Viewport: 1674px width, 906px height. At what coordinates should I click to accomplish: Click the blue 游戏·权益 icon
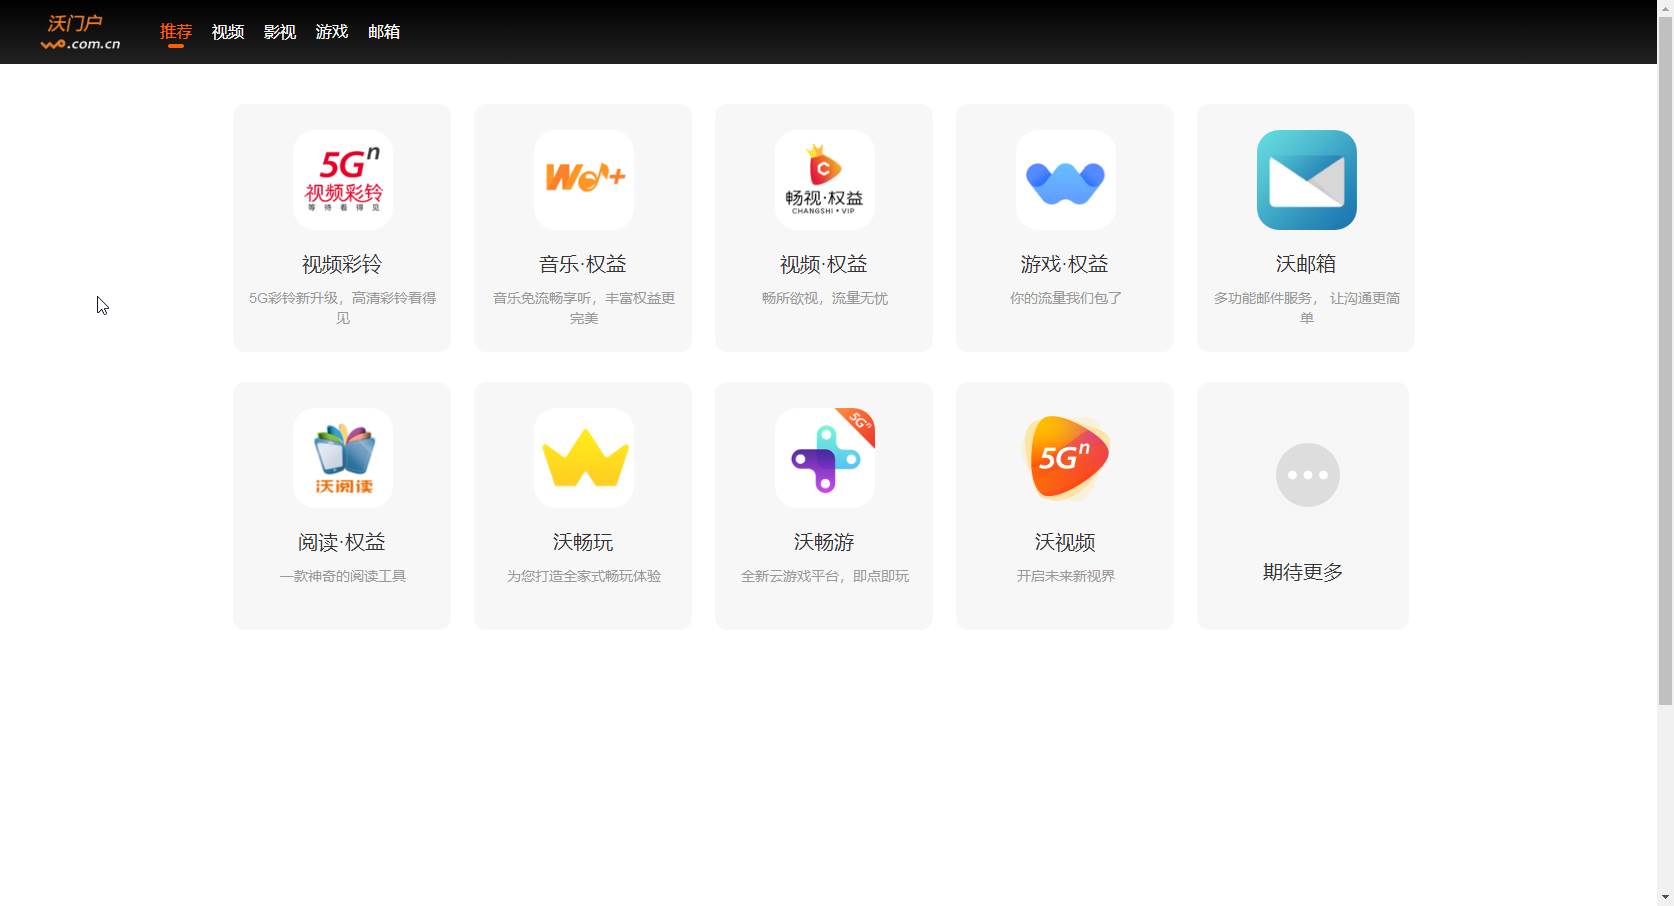pos(1066,180)
